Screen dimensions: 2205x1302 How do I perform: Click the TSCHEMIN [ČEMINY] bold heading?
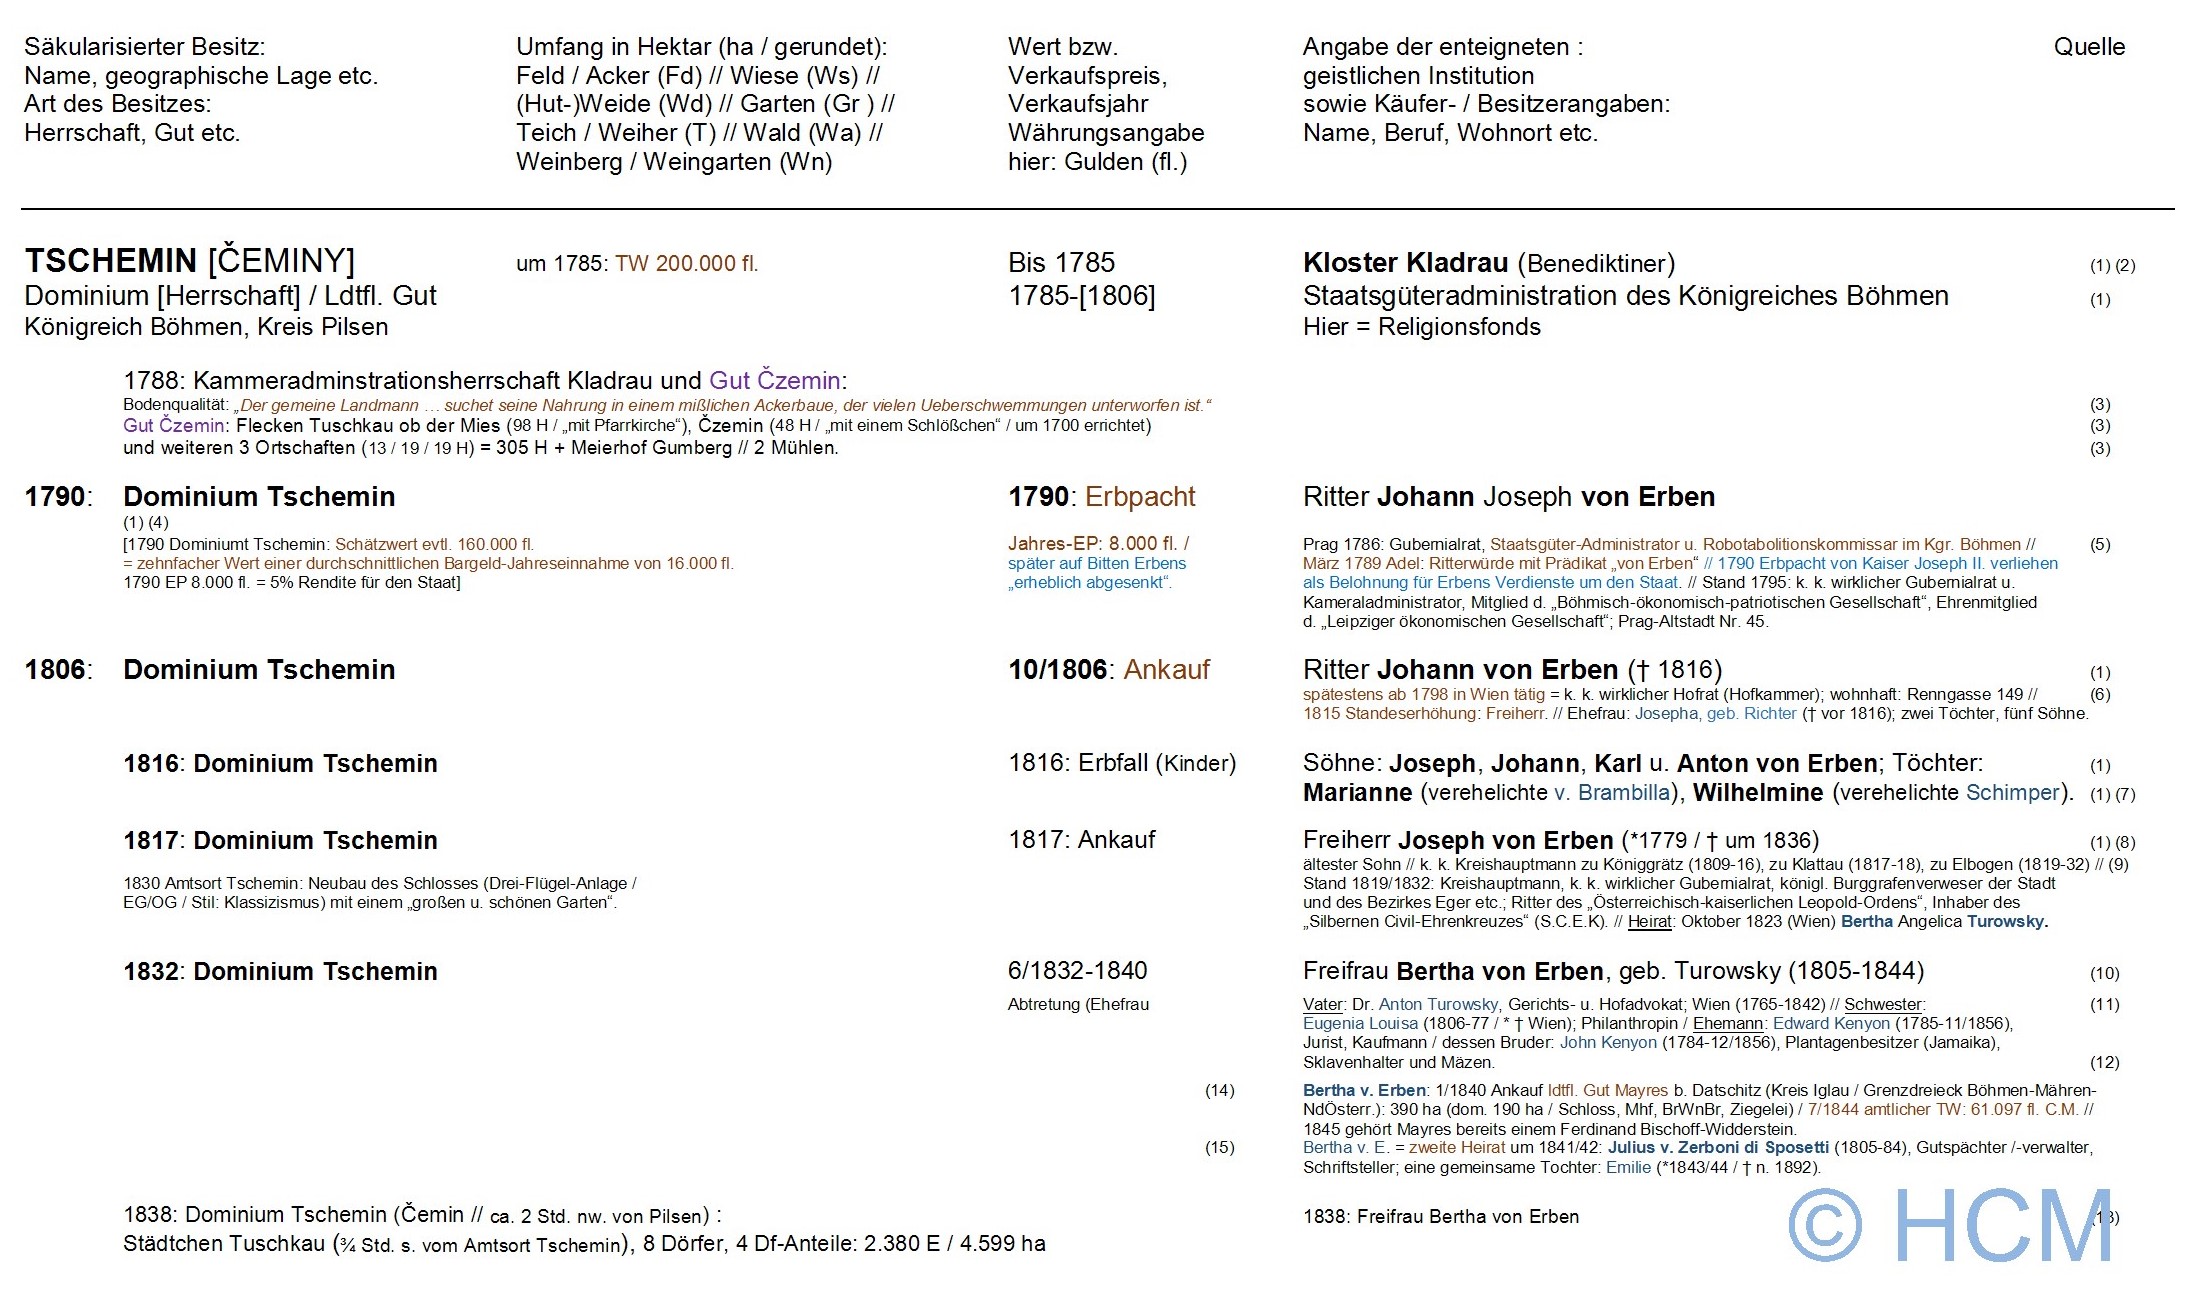(189, 261)
